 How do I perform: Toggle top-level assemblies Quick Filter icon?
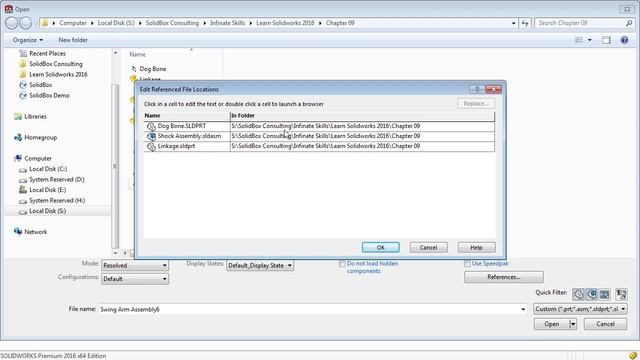tap(621, 294)
